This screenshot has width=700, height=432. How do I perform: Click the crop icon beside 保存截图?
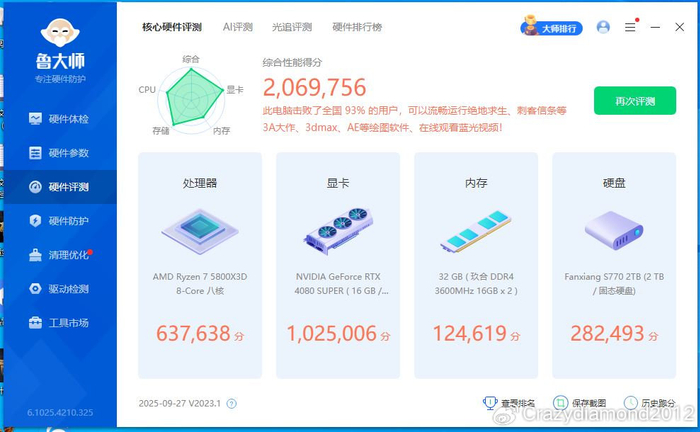coord(560,403)
